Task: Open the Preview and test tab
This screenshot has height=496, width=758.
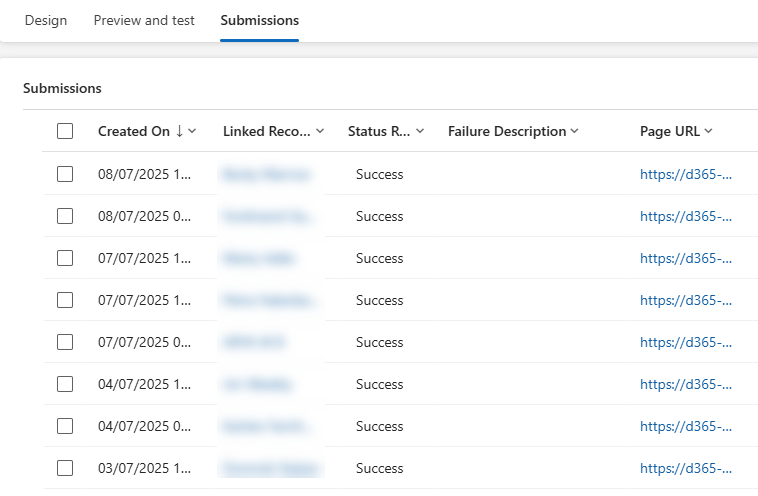Action: [144, 20]
